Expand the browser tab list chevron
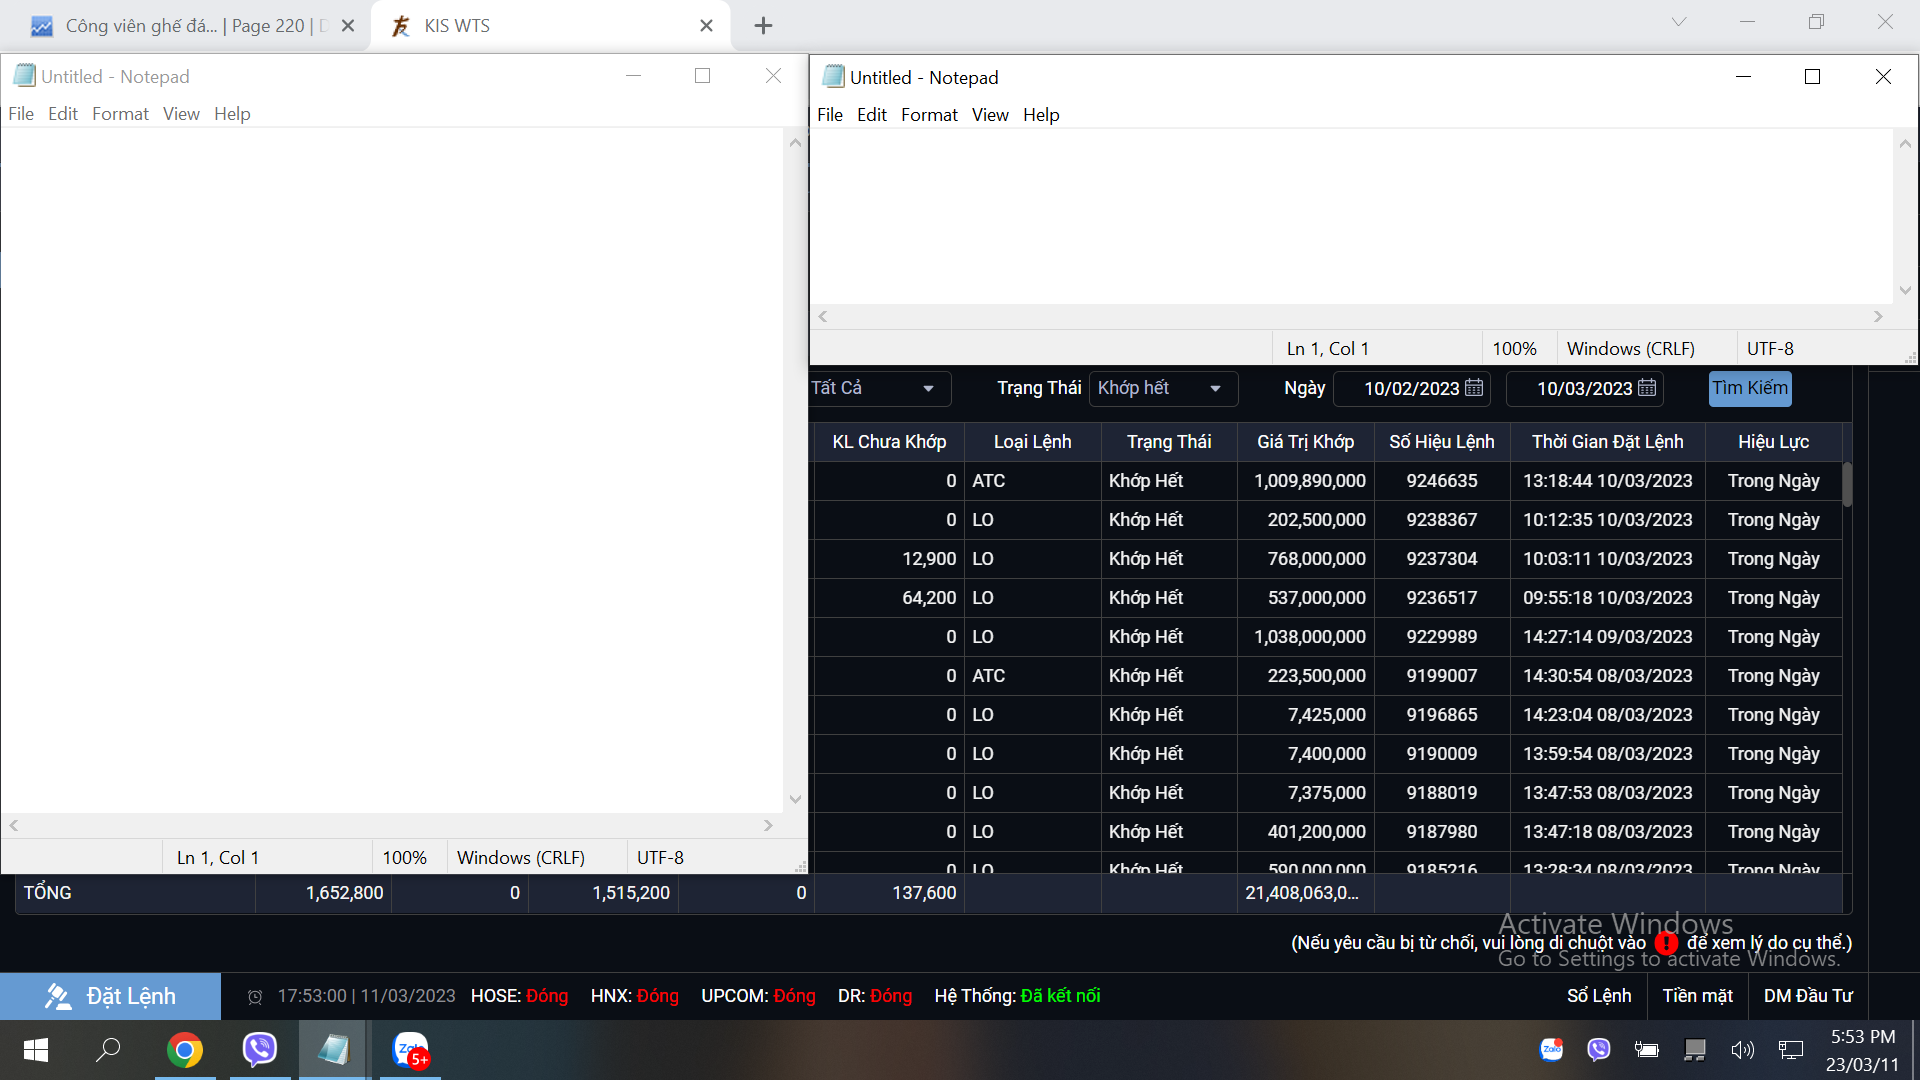Screen dimensions: 1920x1080 tap(1679, 22)
